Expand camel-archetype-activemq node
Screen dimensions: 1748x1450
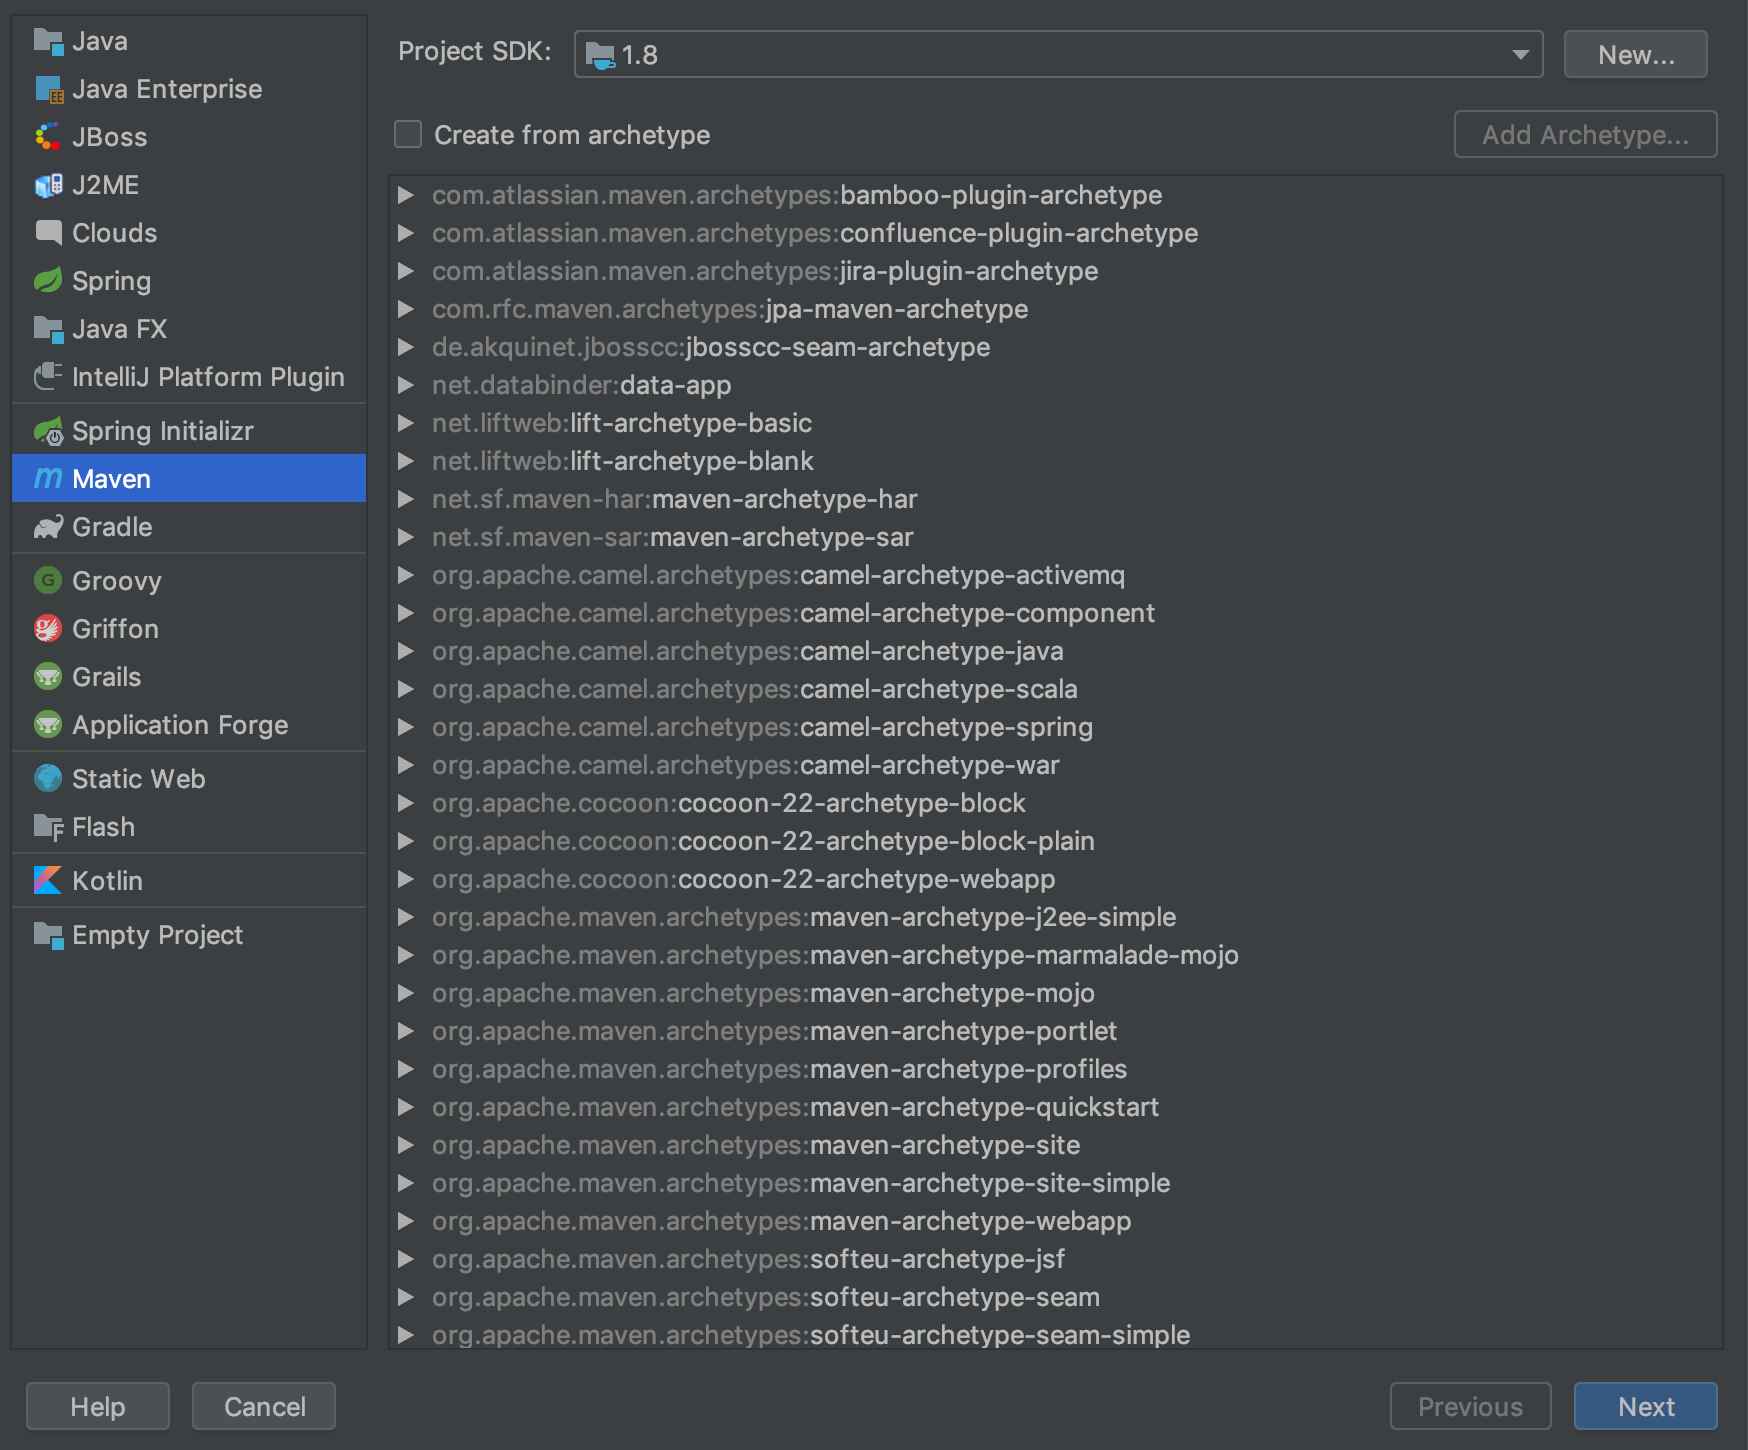pos(406,575)
